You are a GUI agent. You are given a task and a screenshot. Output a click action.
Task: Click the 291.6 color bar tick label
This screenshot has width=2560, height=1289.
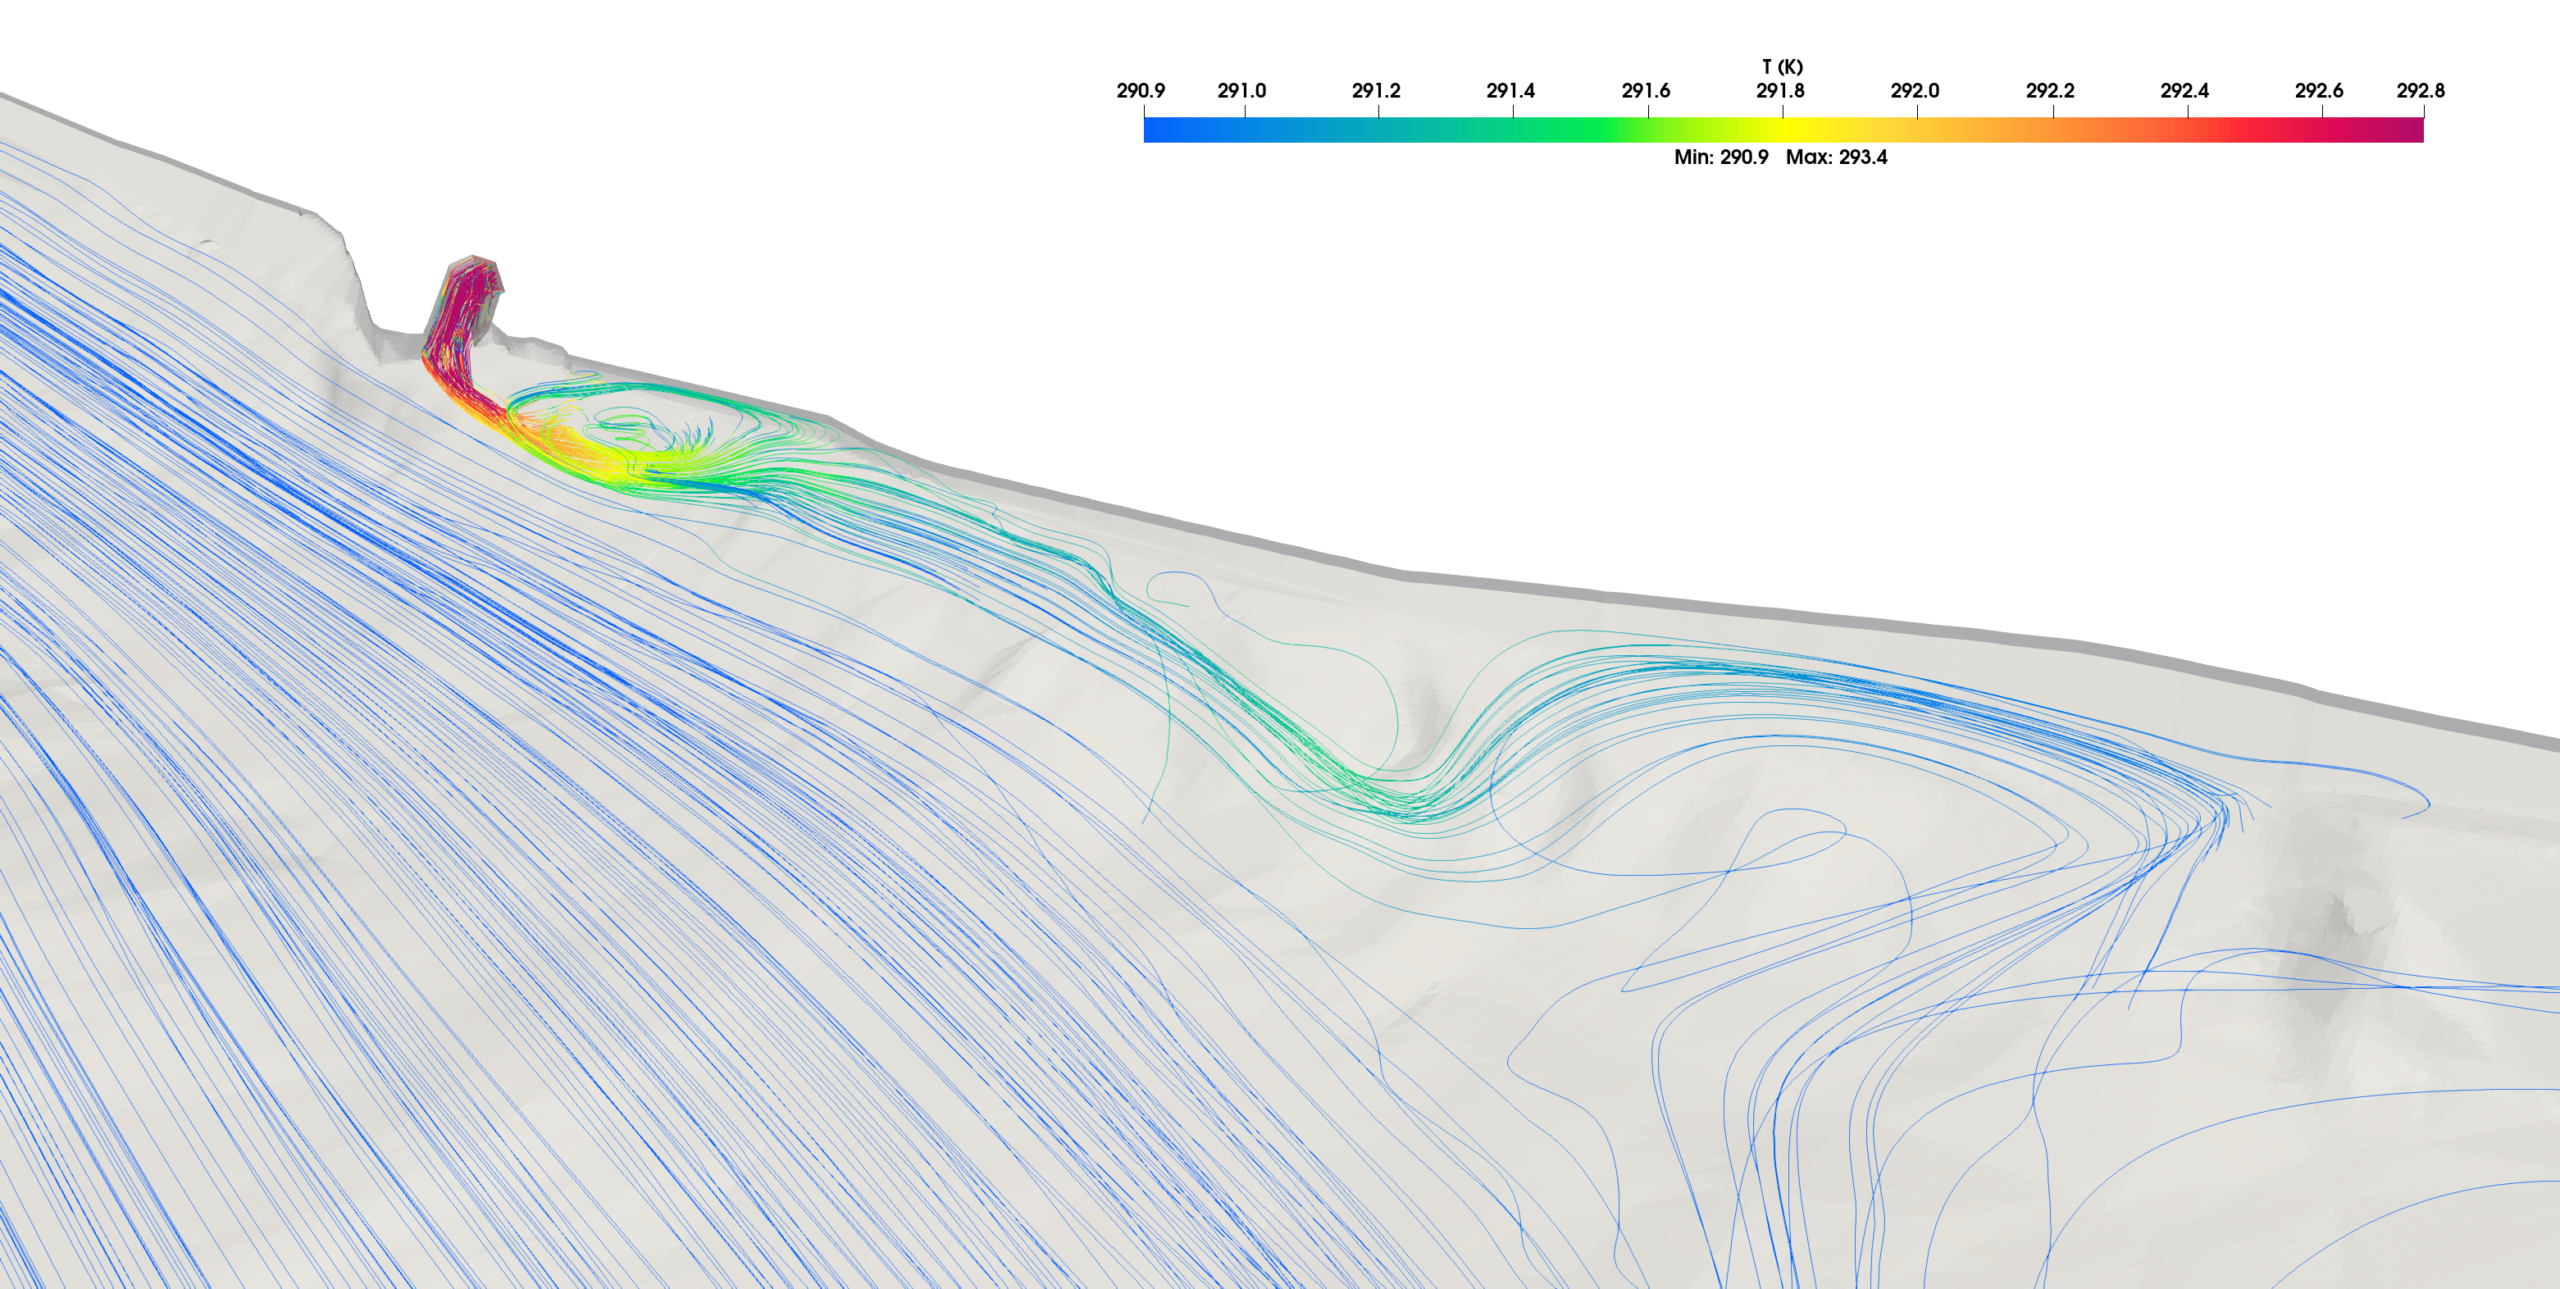tap(1645, 91)
